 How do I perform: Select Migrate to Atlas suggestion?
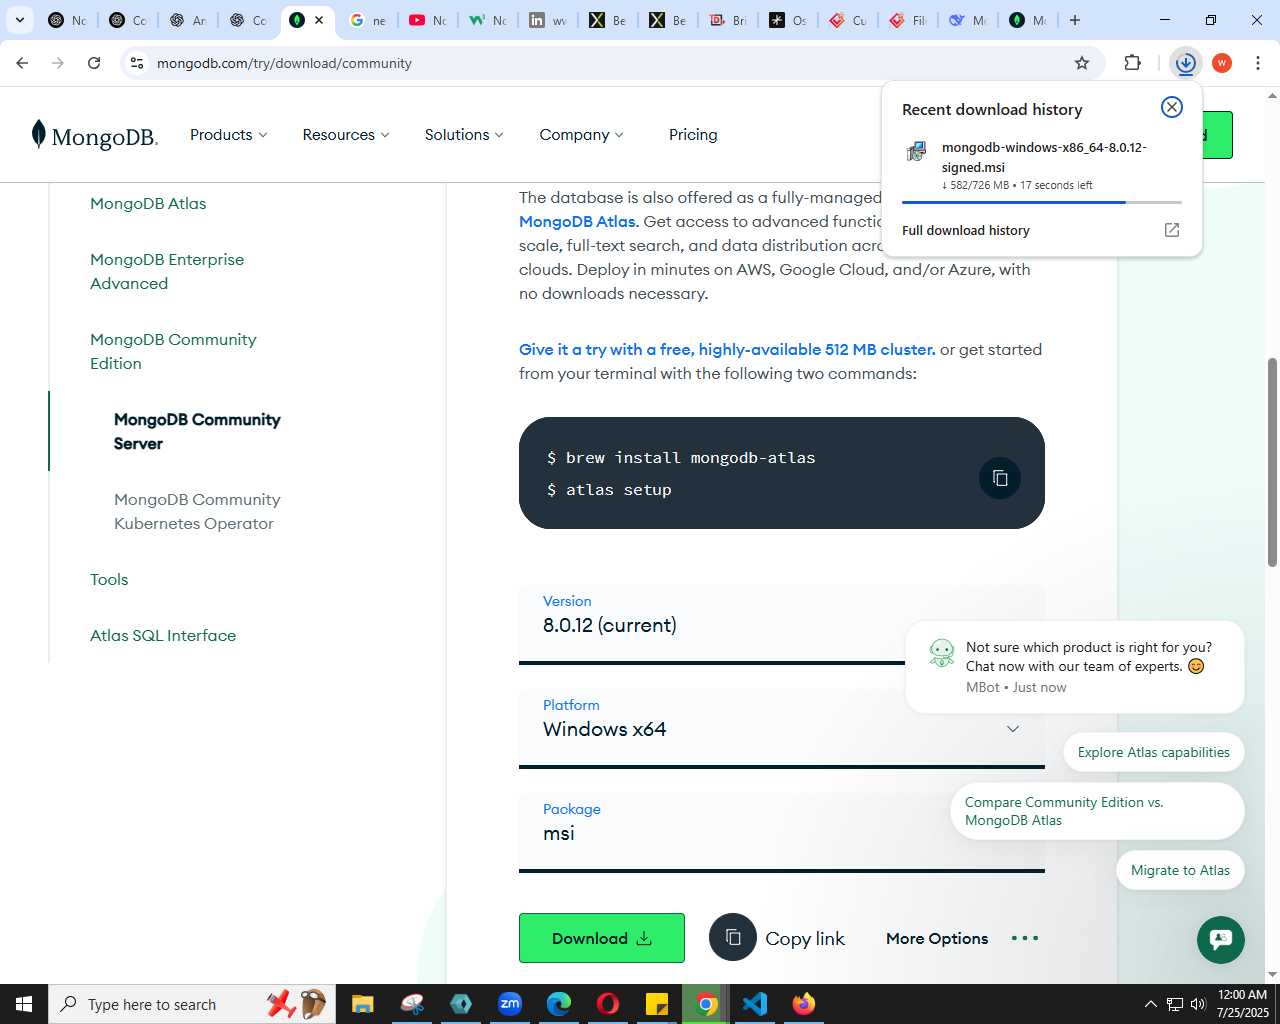[1180, 870]
